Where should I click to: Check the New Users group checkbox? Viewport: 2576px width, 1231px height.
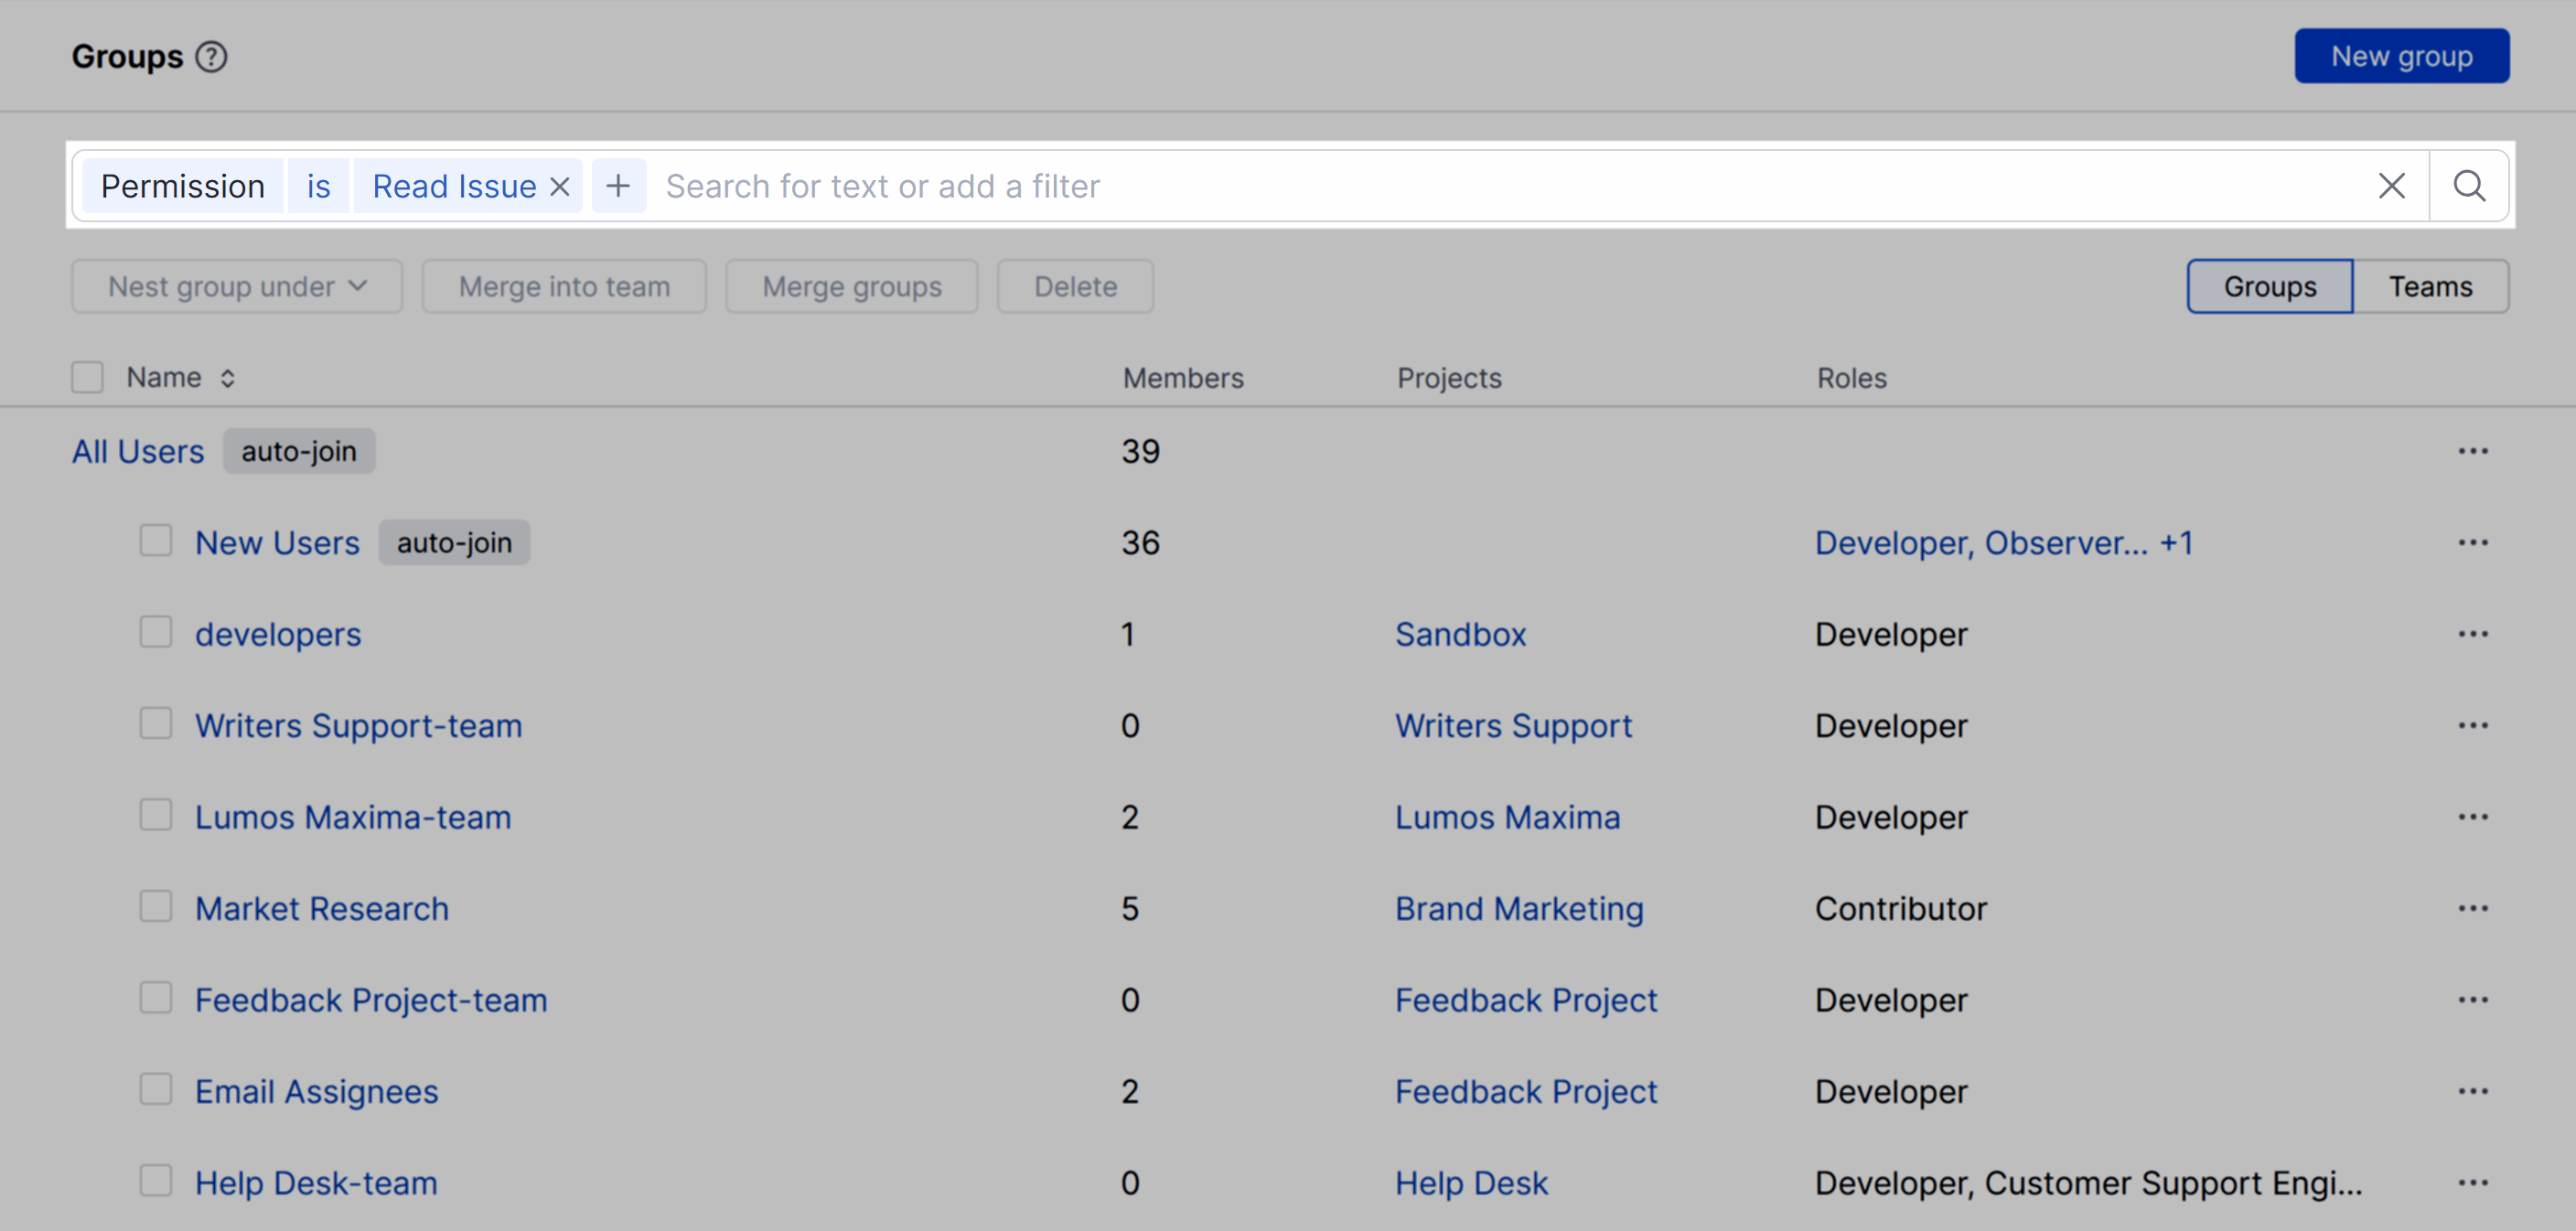[156, 540]
